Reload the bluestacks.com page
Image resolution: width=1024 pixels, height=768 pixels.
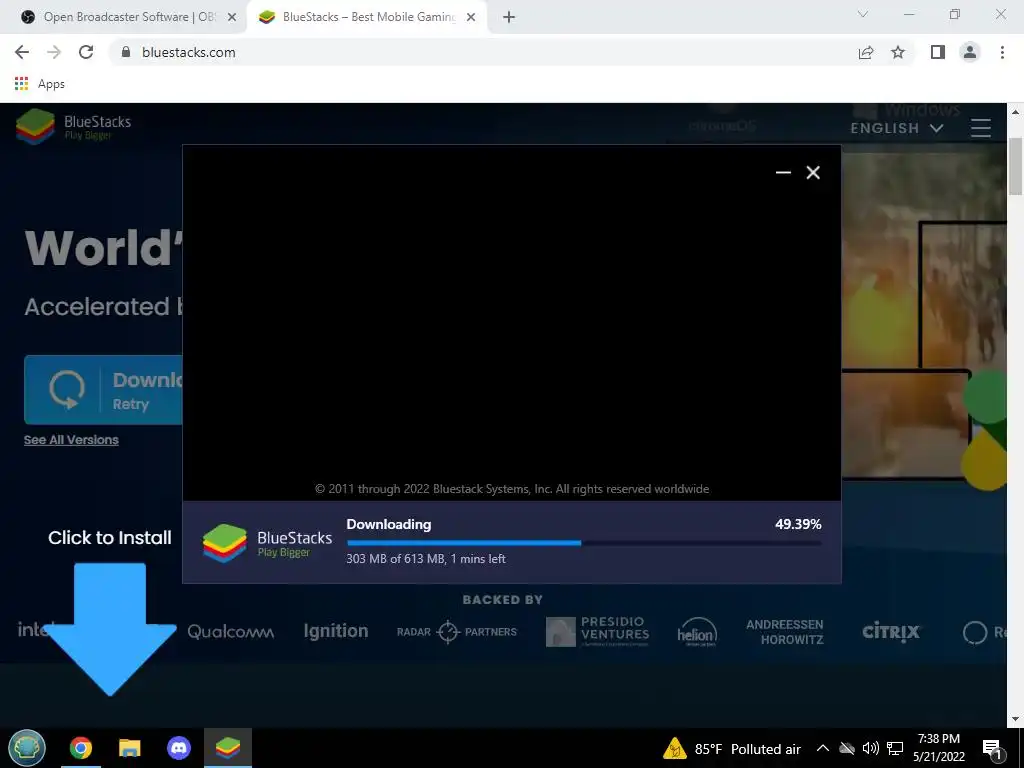tap(86, 52)
